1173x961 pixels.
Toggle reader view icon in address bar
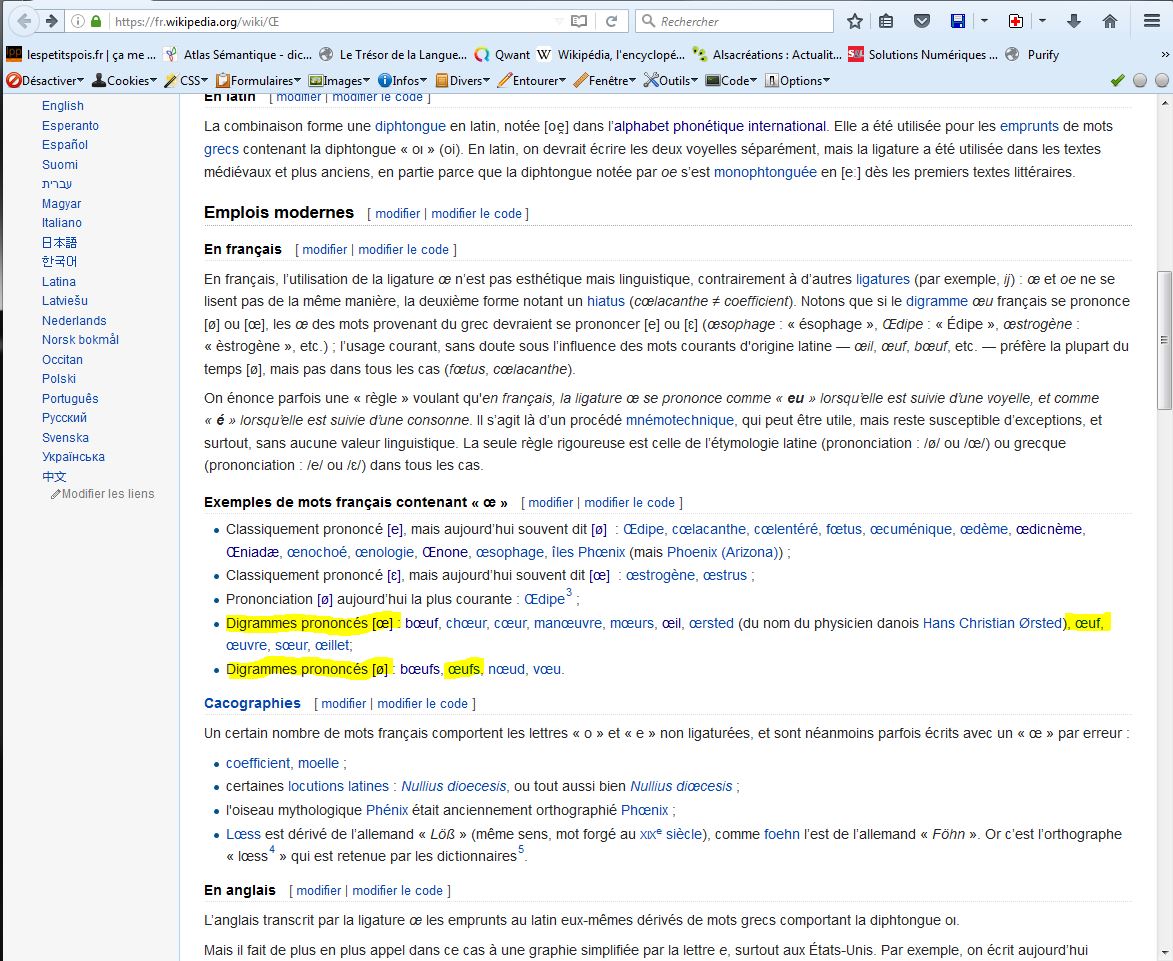[579, 21]
